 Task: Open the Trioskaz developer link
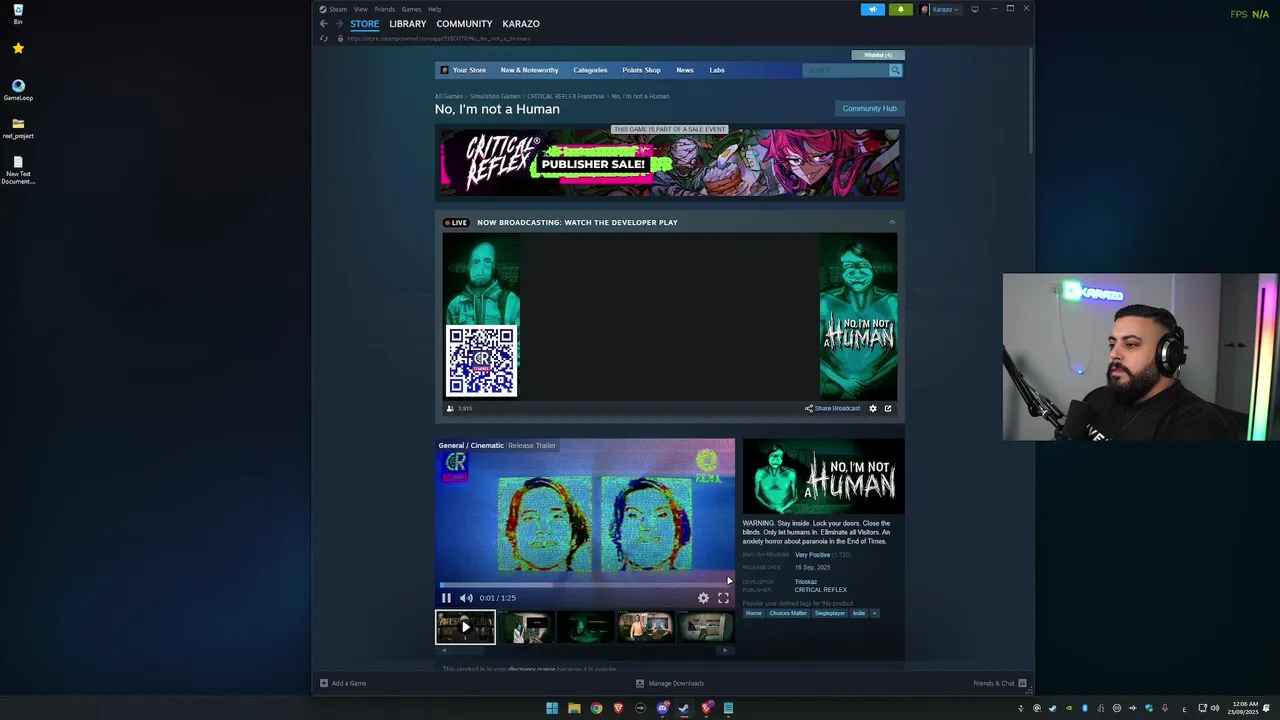(x=806, y=582)
